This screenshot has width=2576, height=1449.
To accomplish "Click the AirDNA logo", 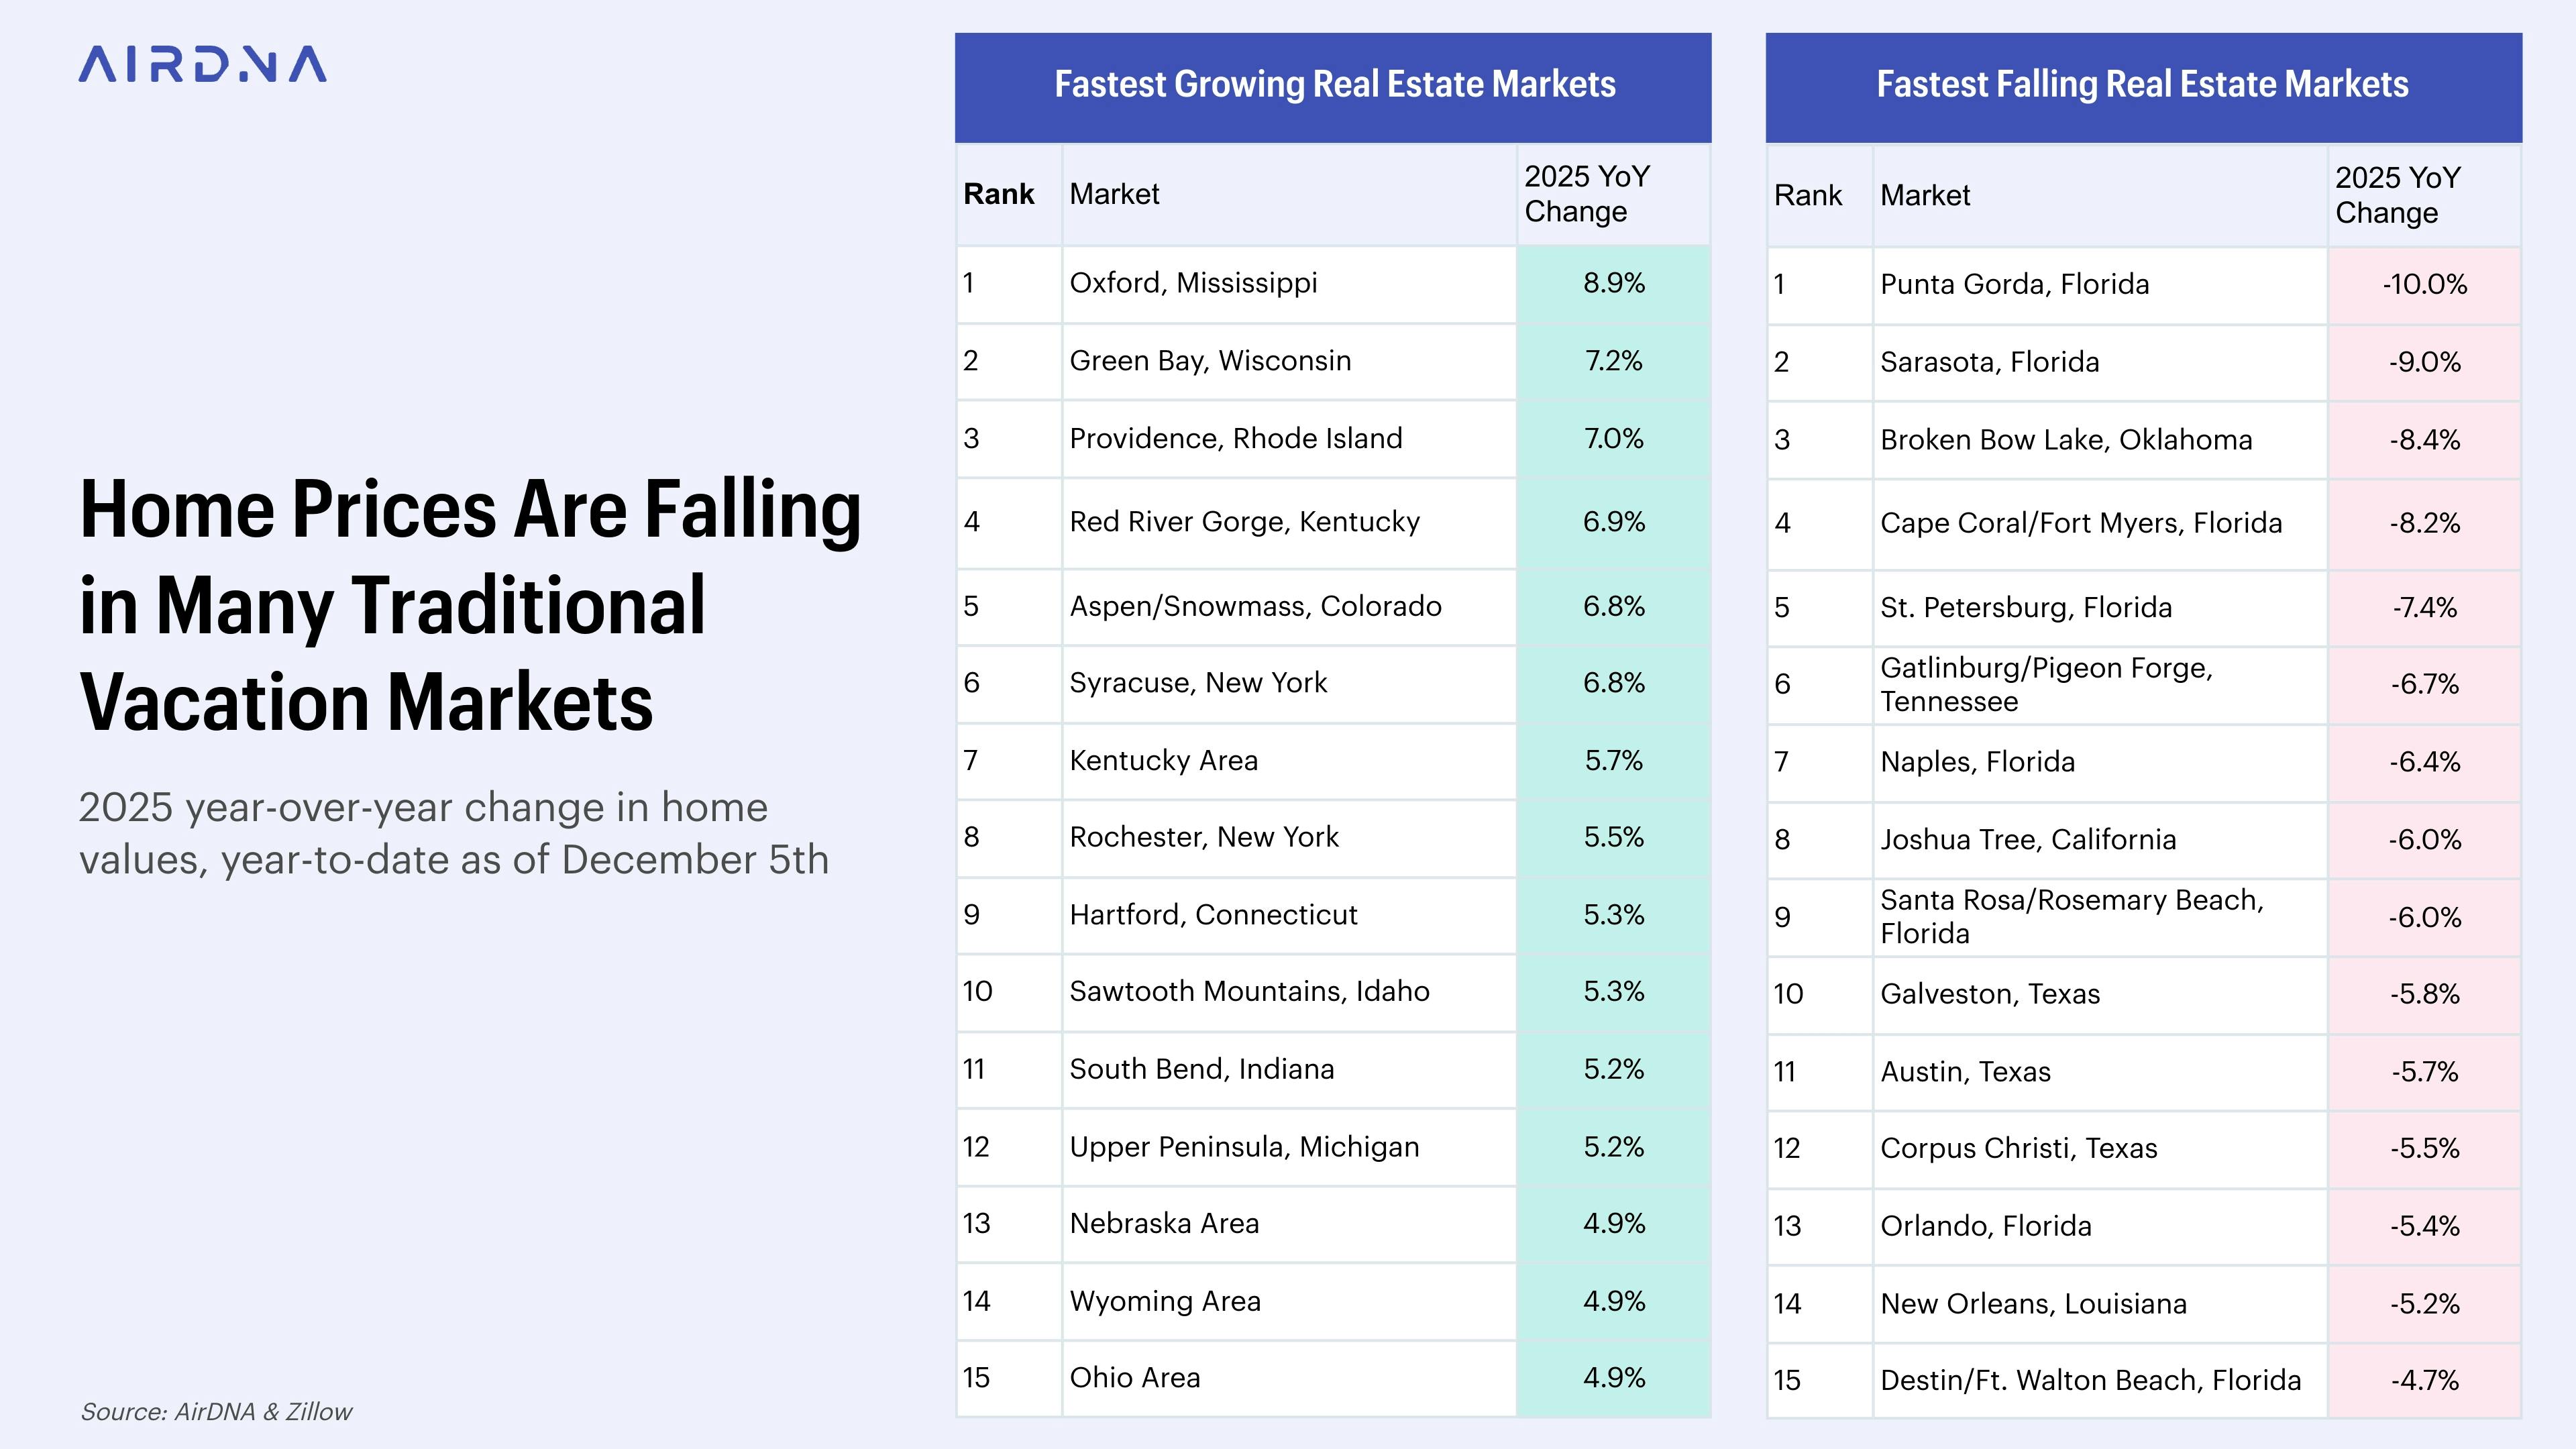I will click(202, 64).
